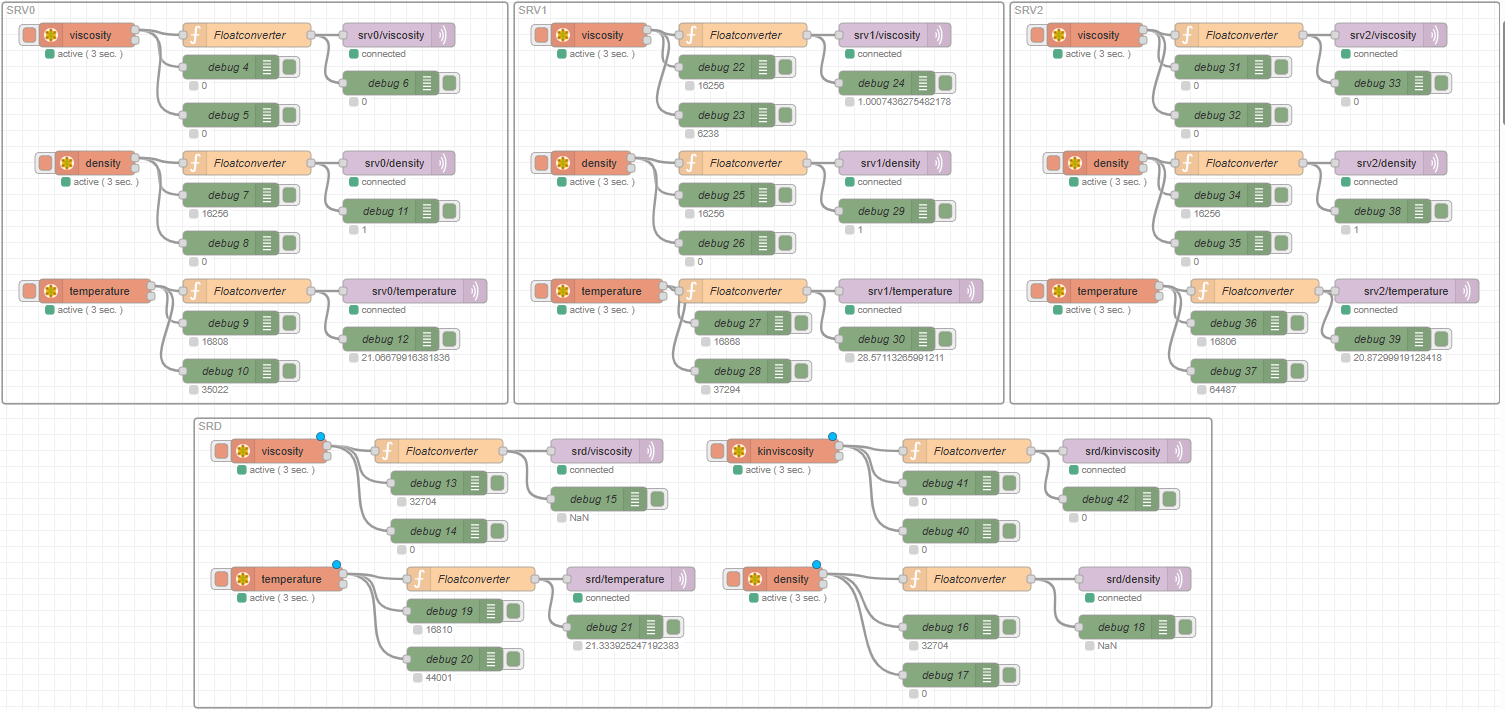Disable the debug 11 node
Image resolution: width=1505 pixels, height=710 pixels.
(x=449, y=211)
